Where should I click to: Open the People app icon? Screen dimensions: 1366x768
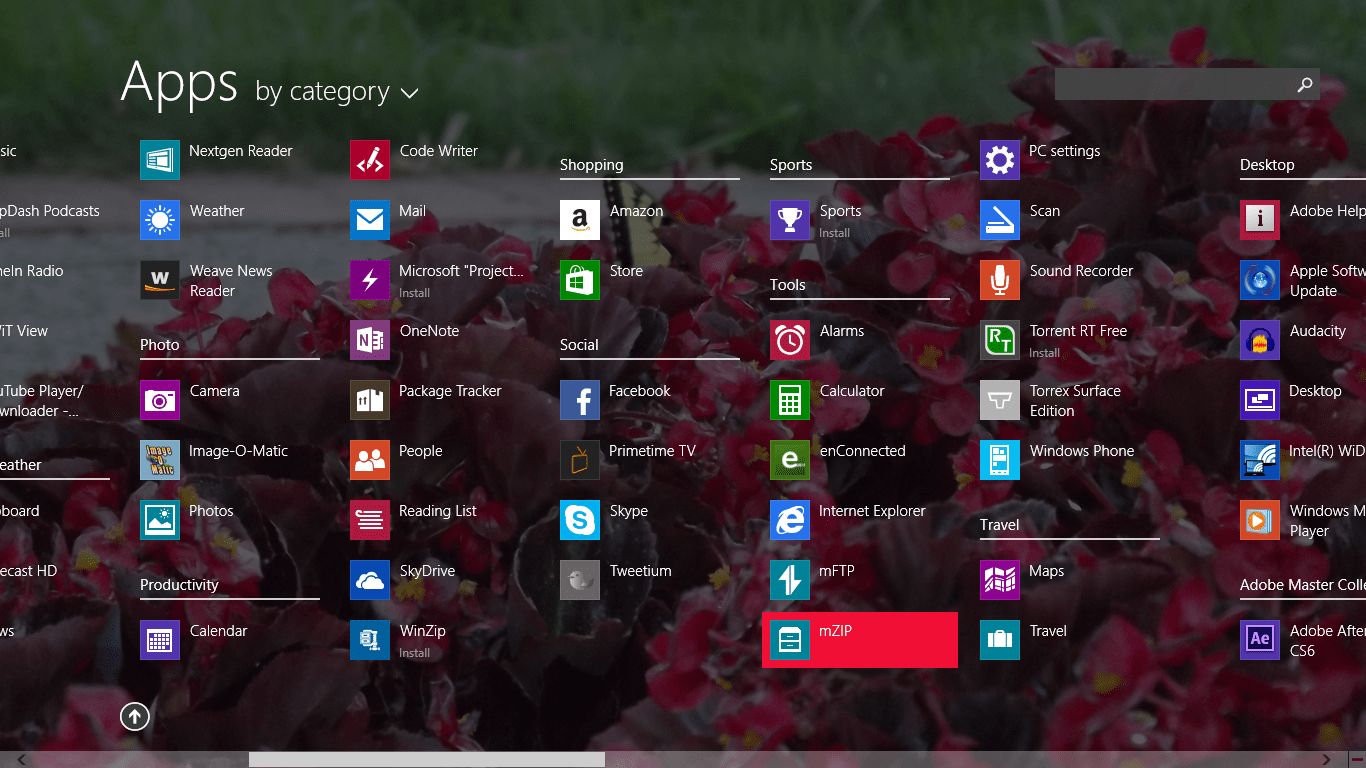coord(370,460)
